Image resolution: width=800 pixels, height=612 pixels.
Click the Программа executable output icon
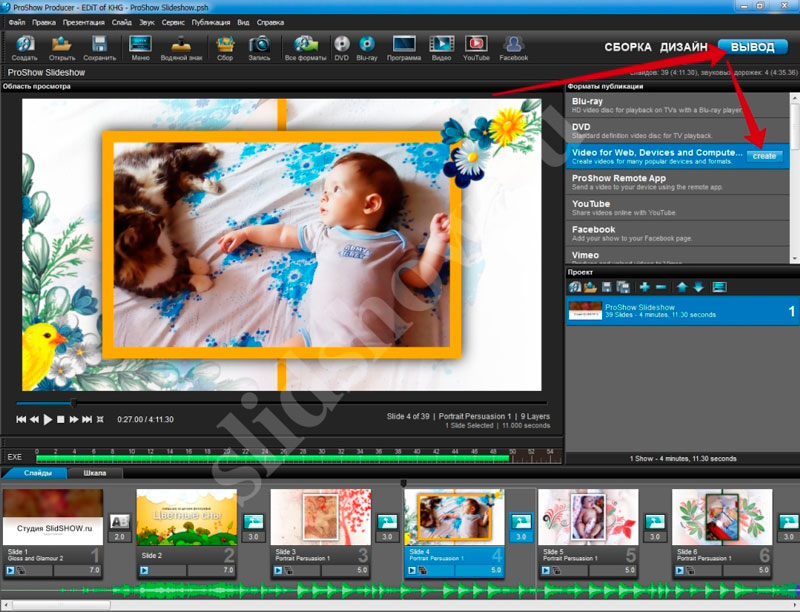point(404,47)
